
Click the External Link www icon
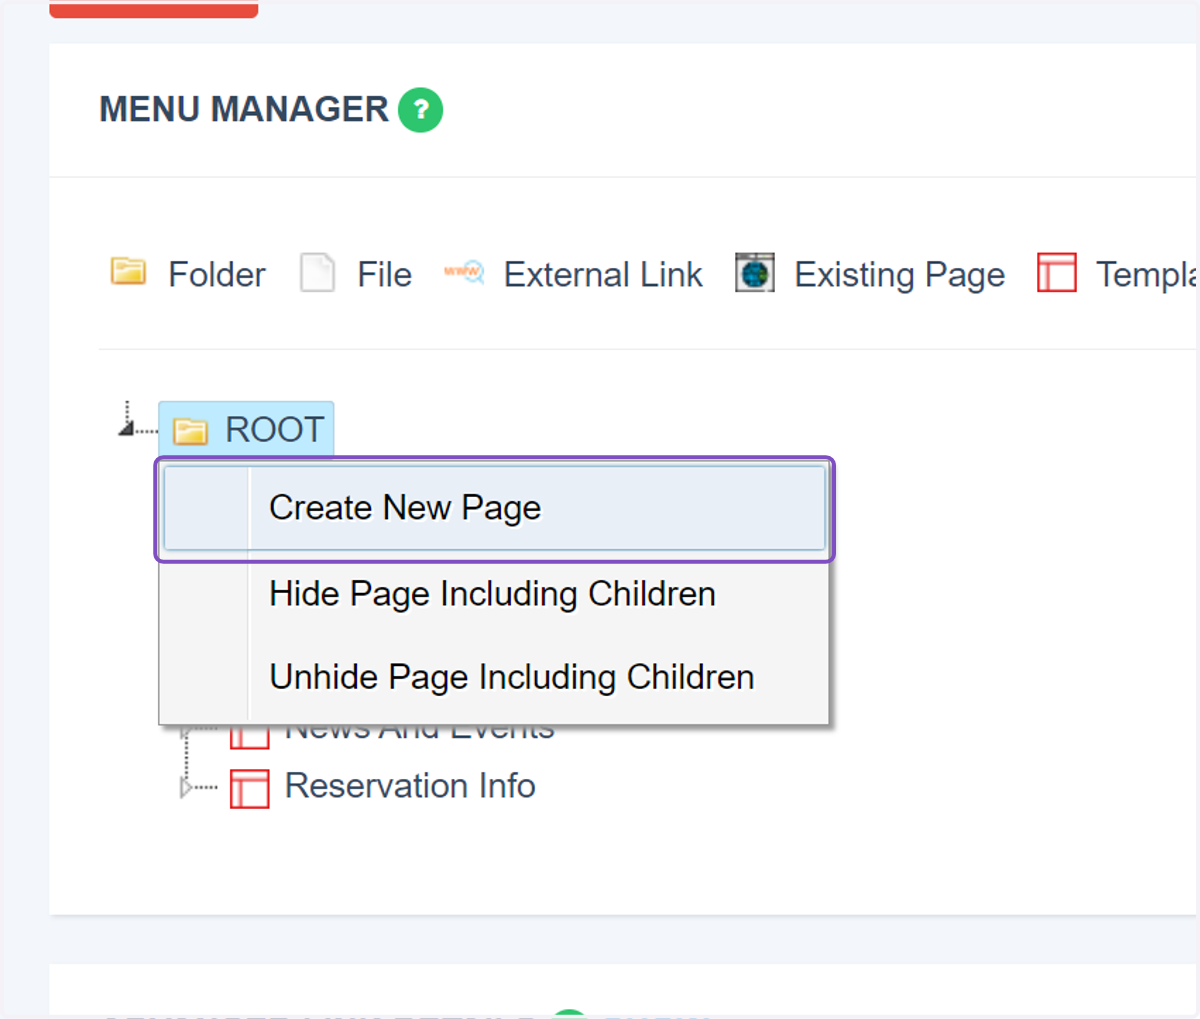click(464, 272)
